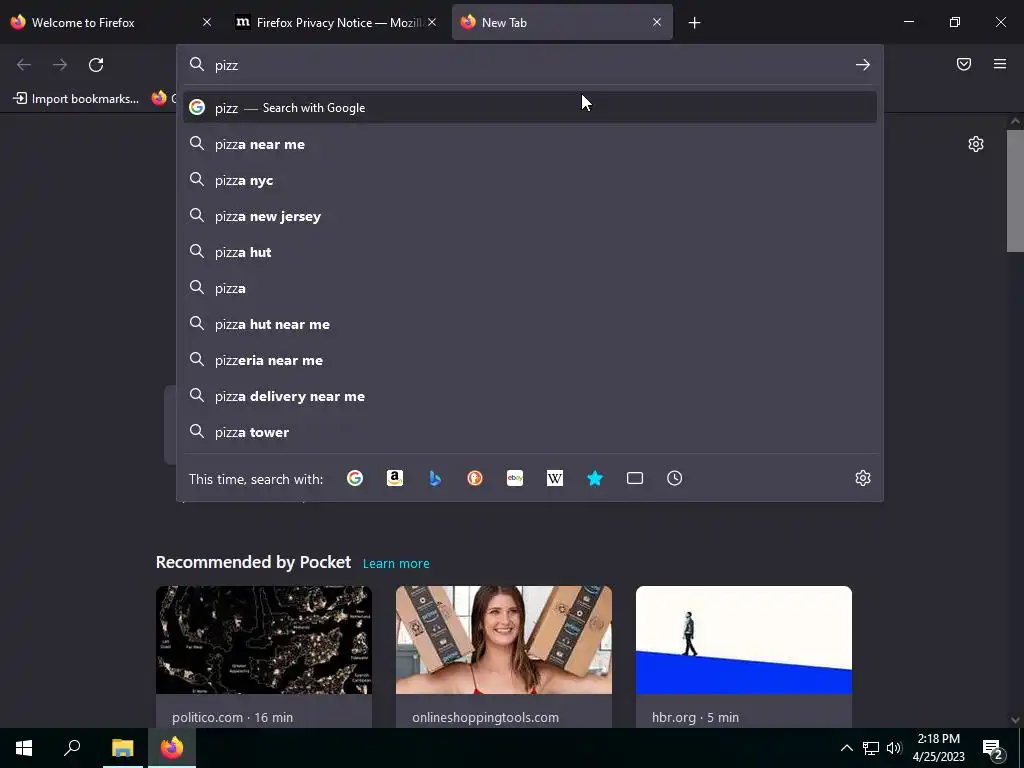Choose suggestion 'pizza new jersey'
The image size is (1024, 768).
coord(530,216)
